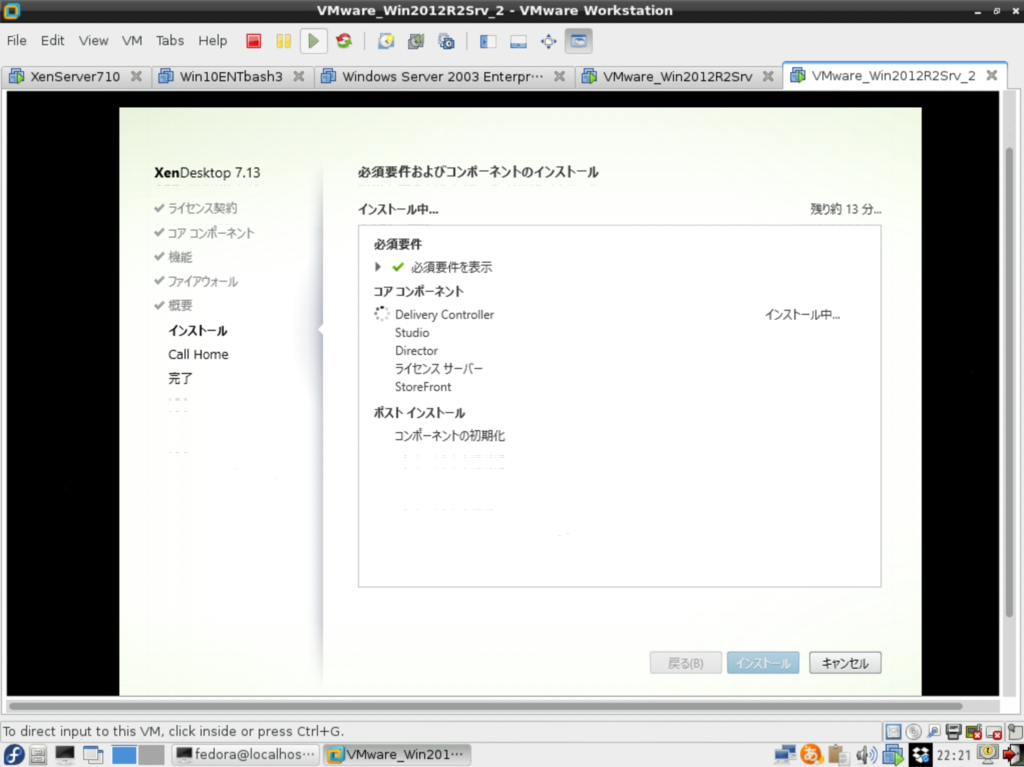Expand the 必須要件を表示 disclosure triangle
This screenshot has width=1024, height=767.
[x=377, y=267]
